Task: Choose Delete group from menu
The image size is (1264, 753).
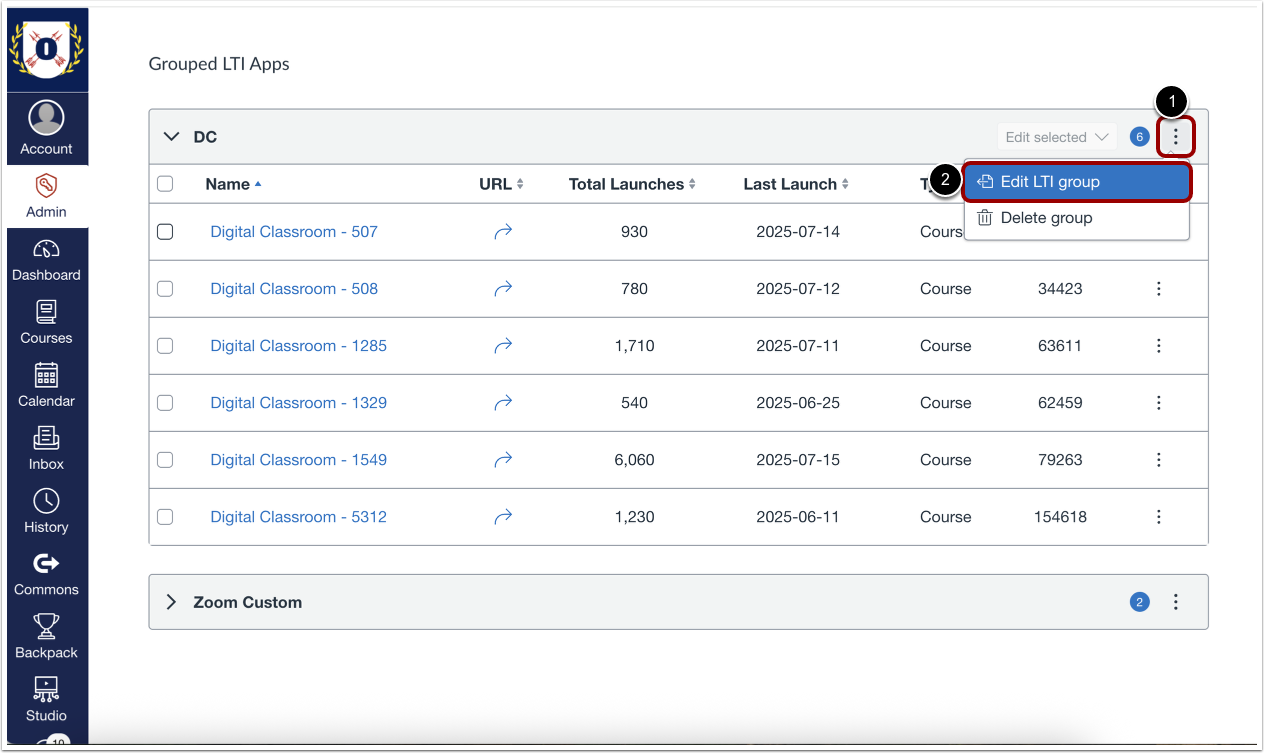Action: 1077,218
